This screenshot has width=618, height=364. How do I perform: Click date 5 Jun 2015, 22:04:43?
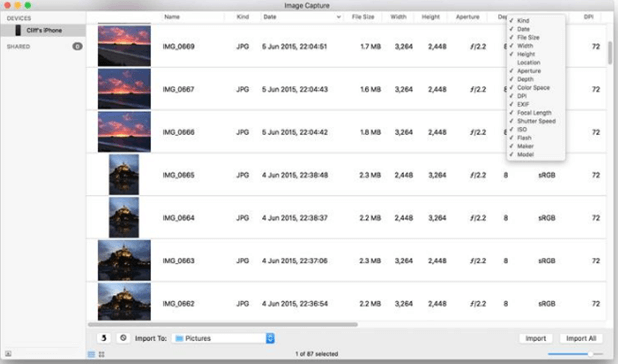295,89
